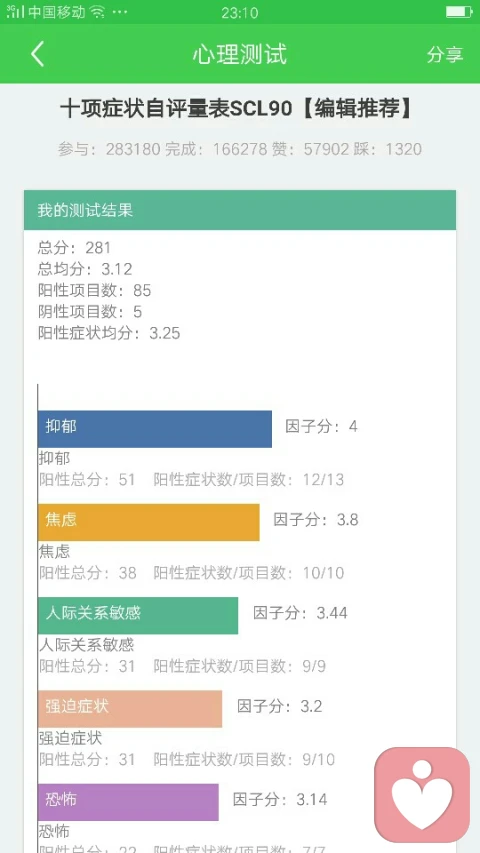Tap the clock time 23:10
Viewport: 480px width, 853px height.
tap(239, 12)
